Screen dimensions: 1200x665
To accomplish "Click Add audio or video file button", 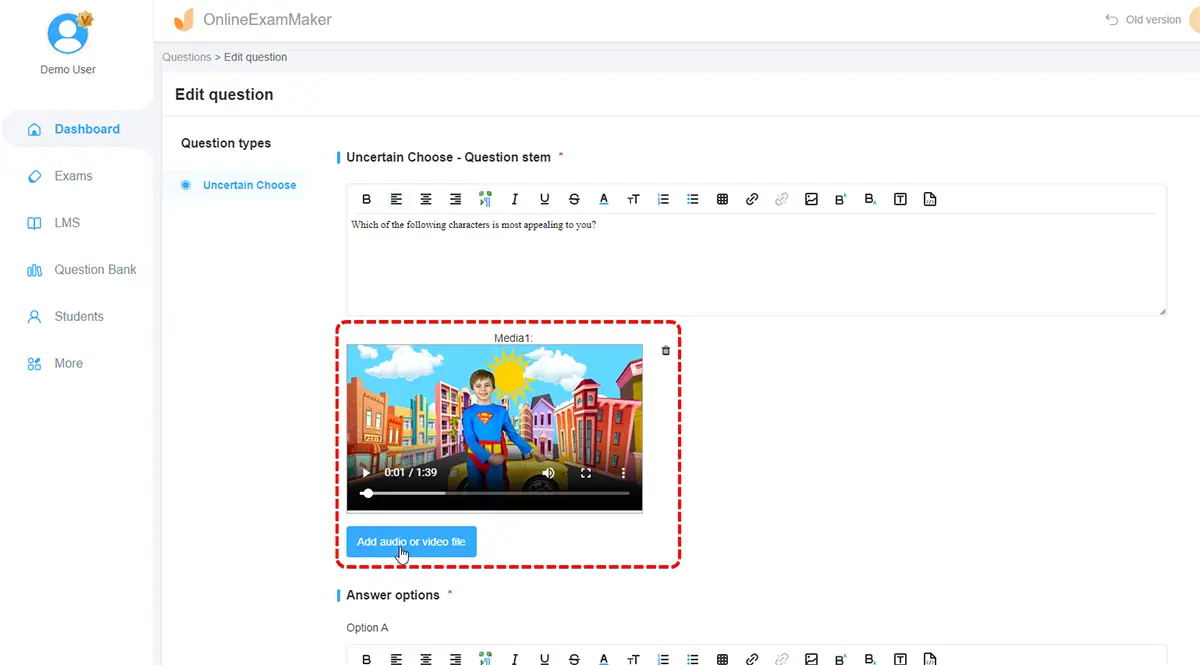I will click(x=411, y=542).
